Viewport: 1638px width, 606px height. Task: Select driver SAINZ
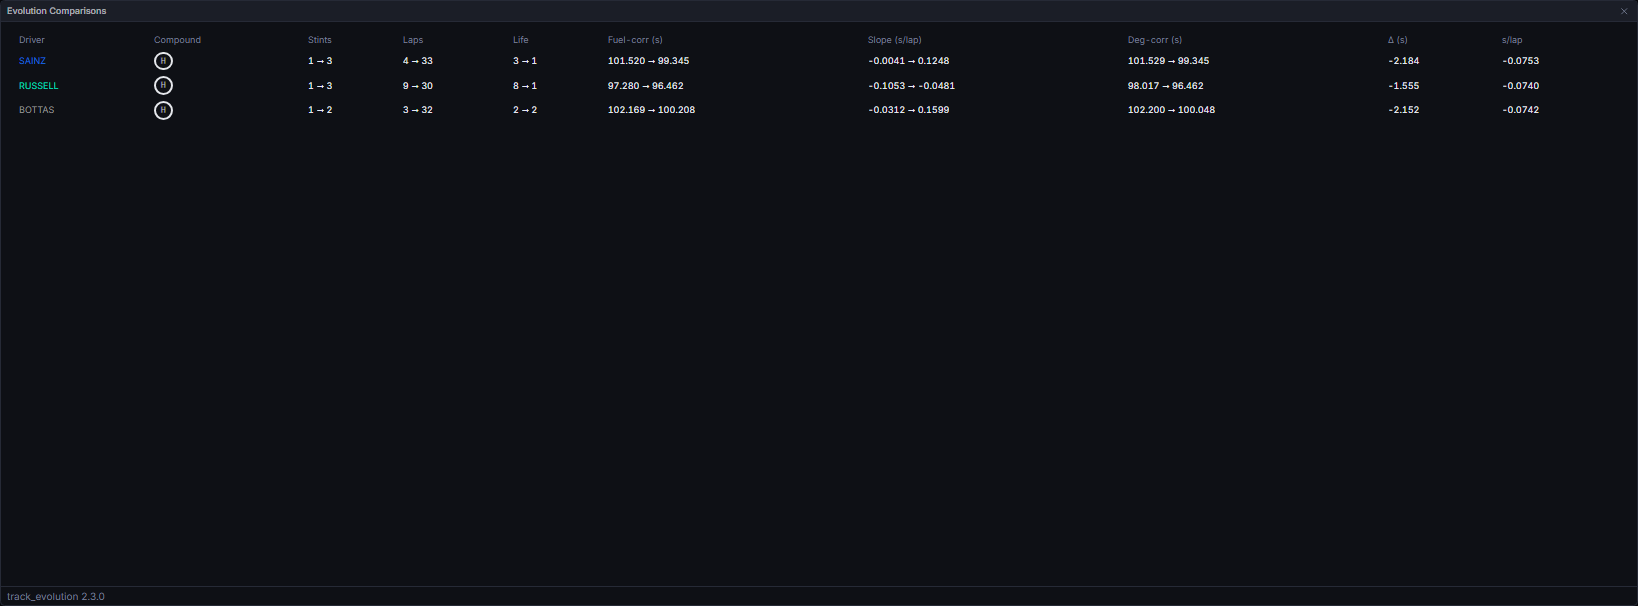[32, 61]
